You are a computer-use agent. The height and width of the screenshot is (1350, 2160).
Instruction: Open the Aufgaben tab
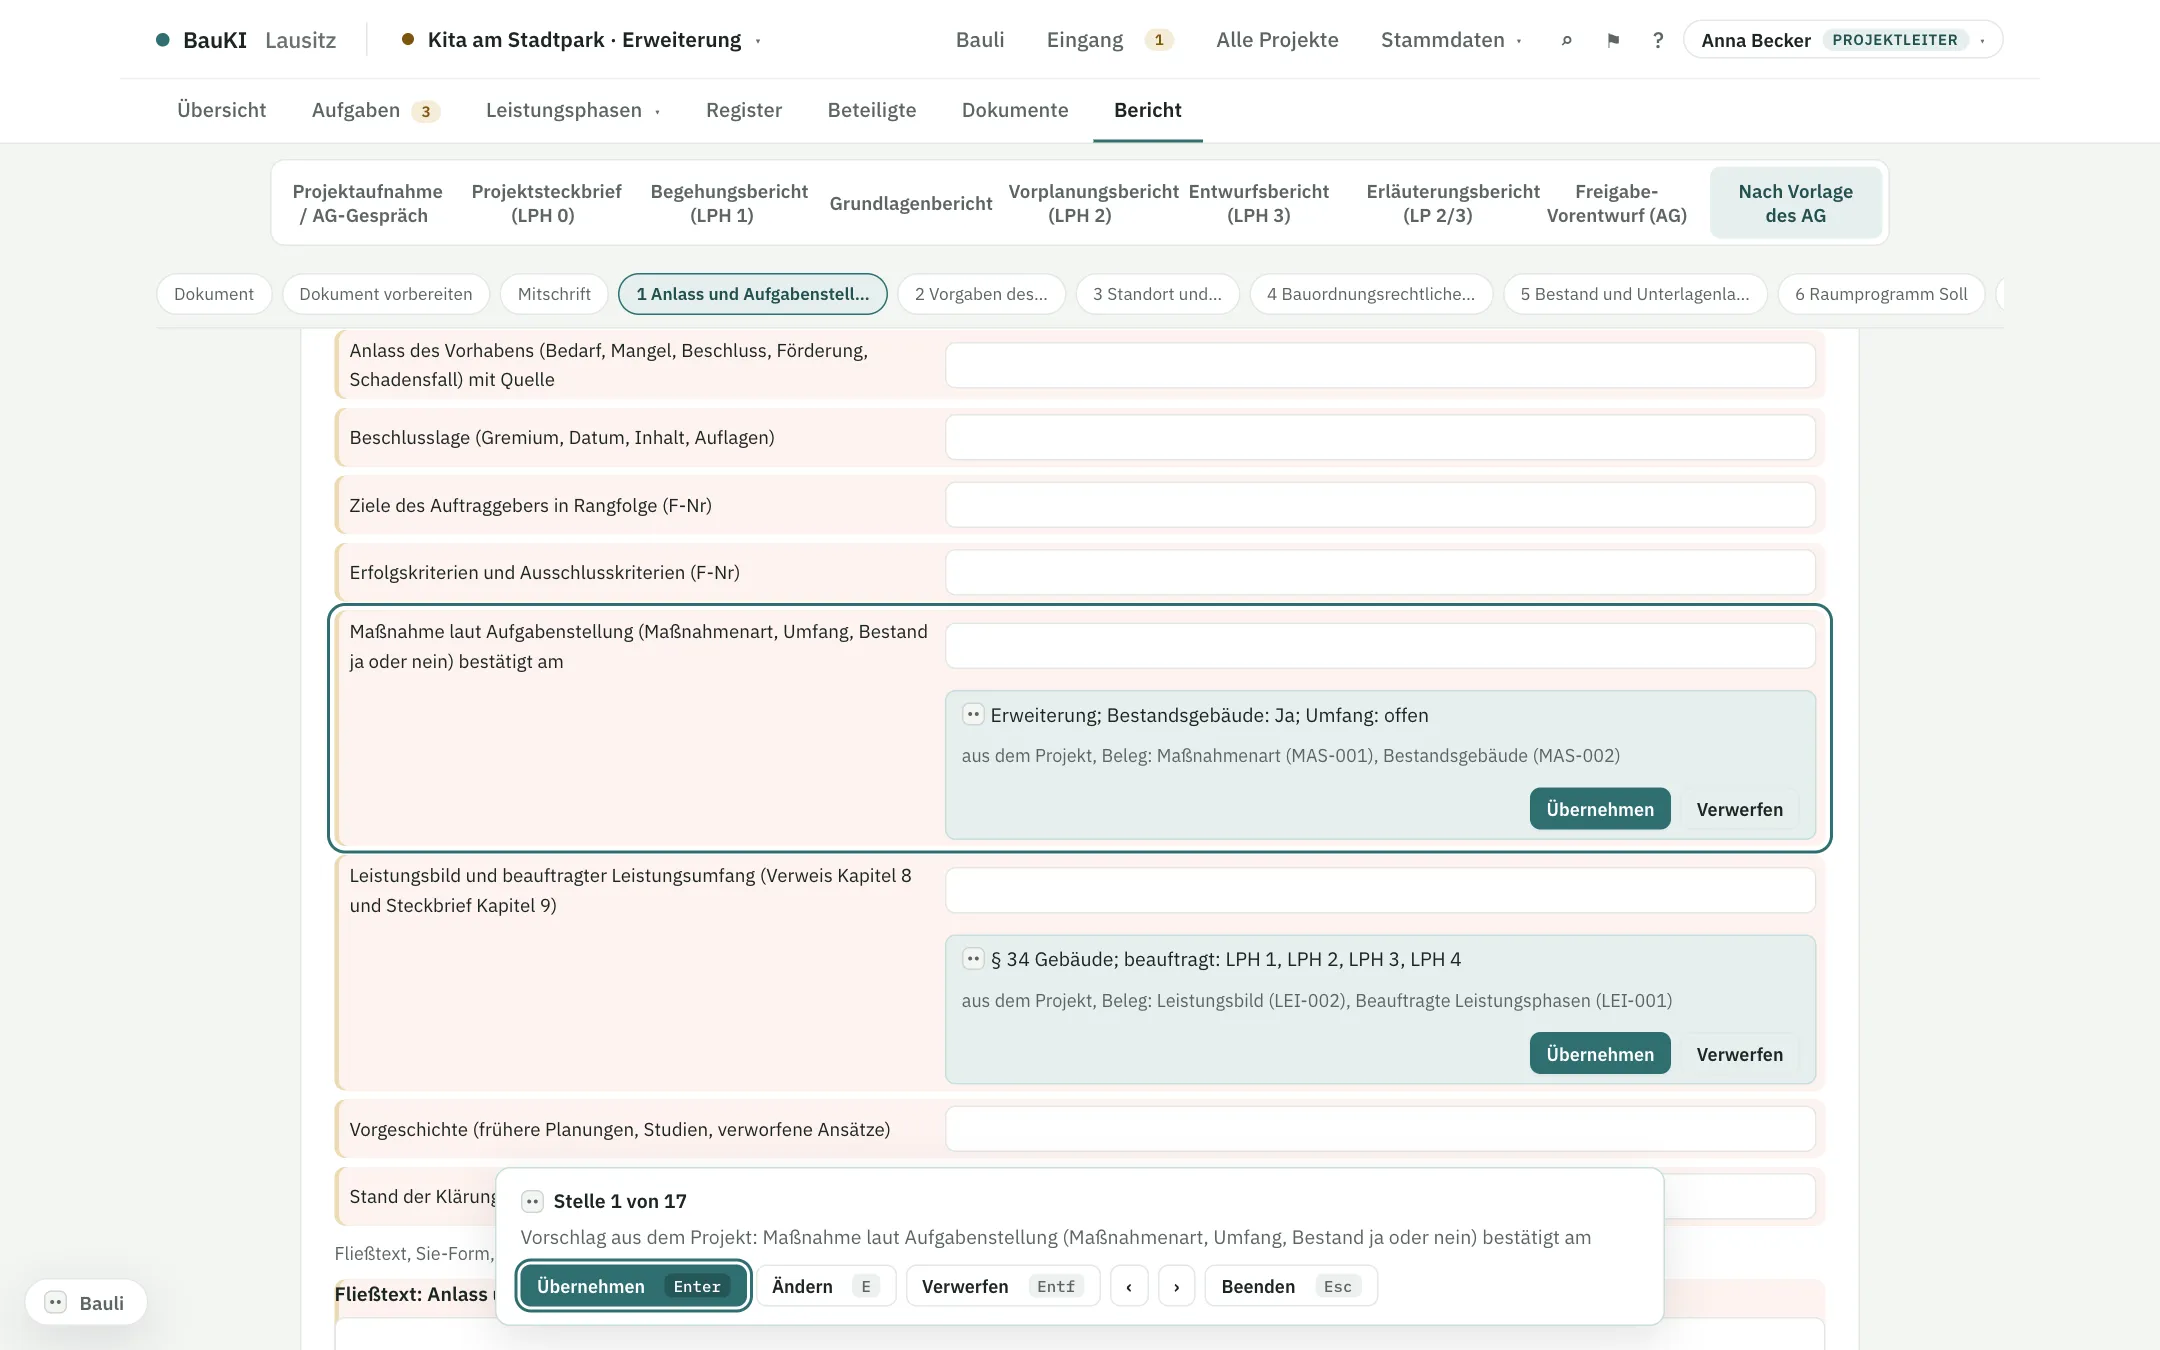[x=375, y=110]
